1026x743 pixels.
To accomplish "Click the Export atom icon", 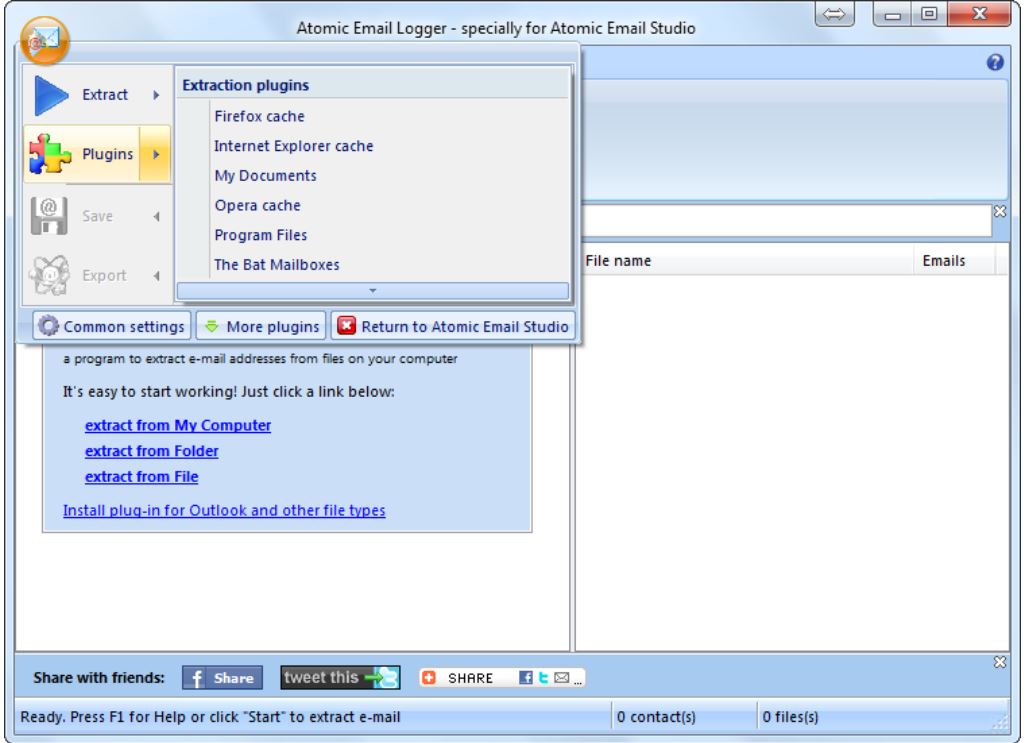I will [50, 275].
